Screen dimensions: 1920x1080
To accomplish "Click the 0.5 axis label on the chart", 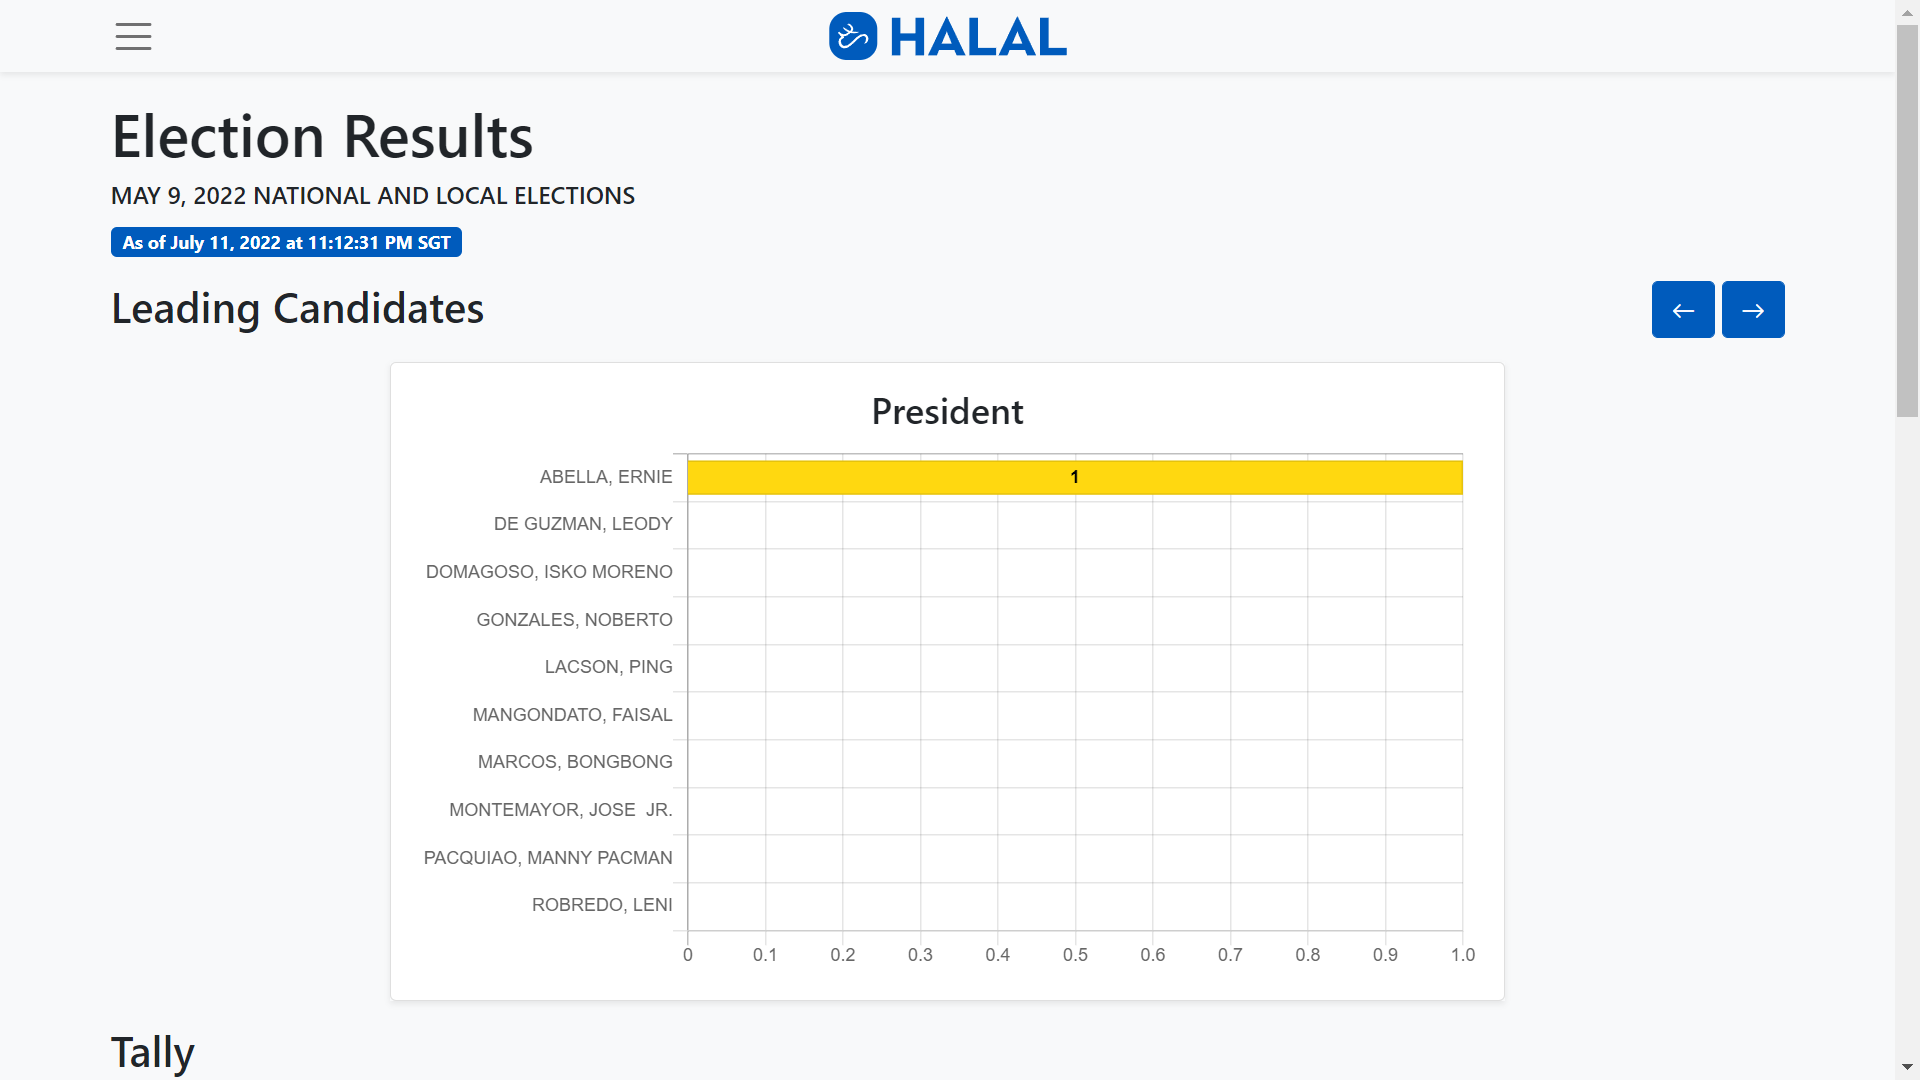I will pos(1076,954).
